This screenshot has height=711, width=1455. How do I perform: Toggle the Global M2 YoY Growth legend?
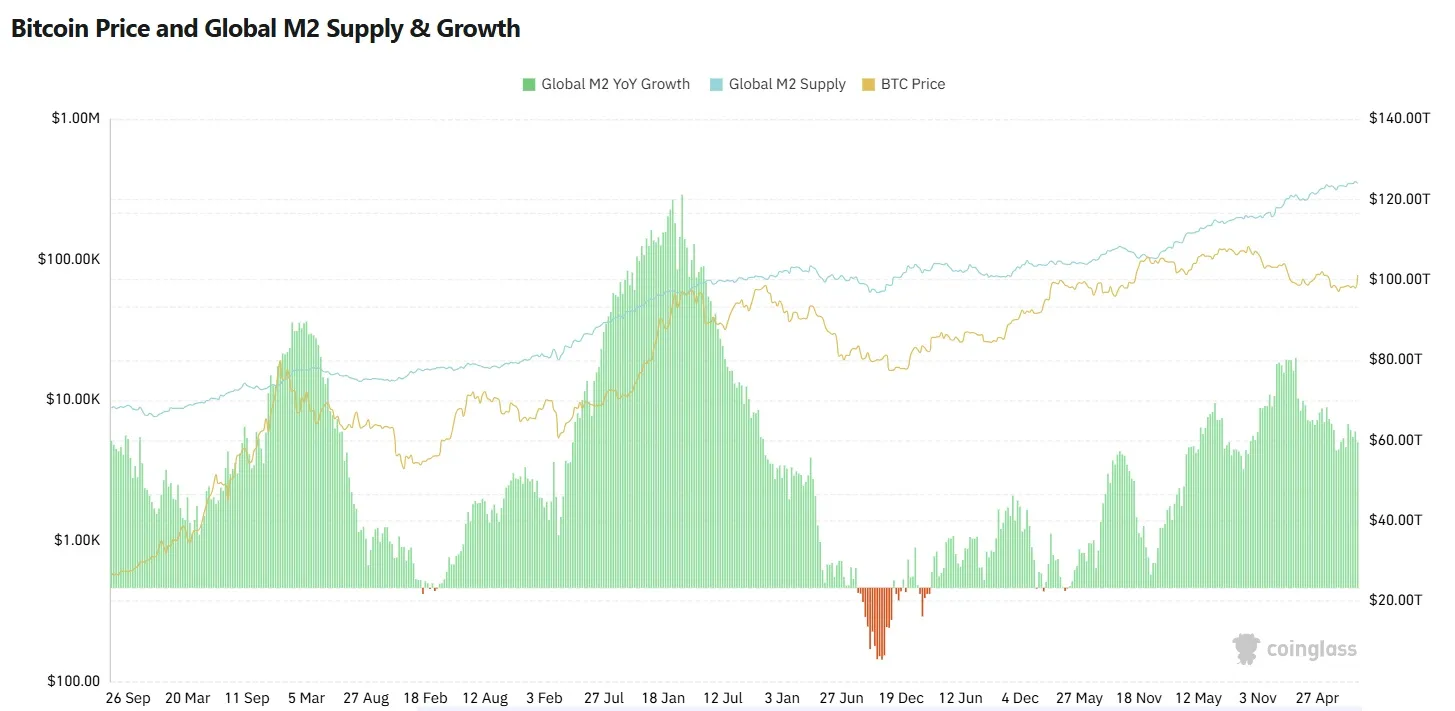click(606, 84)
